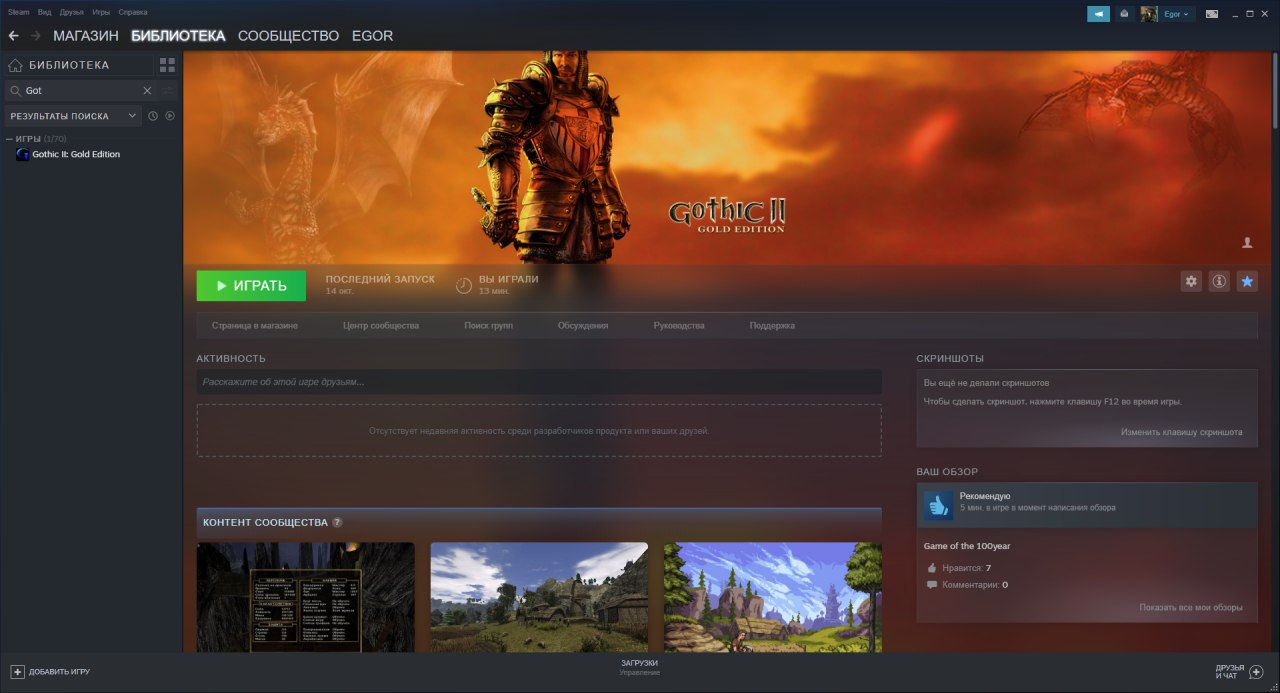The image size is (1280, 693).
Task: Focus the library search field
Action: pyautogui.click(x=82, y=90)
